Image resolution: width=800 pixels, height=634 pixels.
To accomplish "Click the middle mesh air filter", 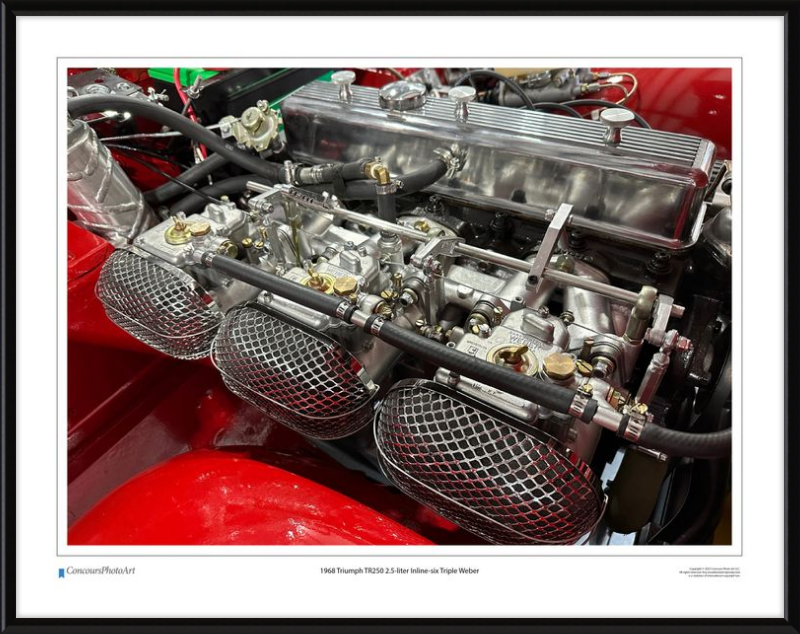I will tap(290, 368).
